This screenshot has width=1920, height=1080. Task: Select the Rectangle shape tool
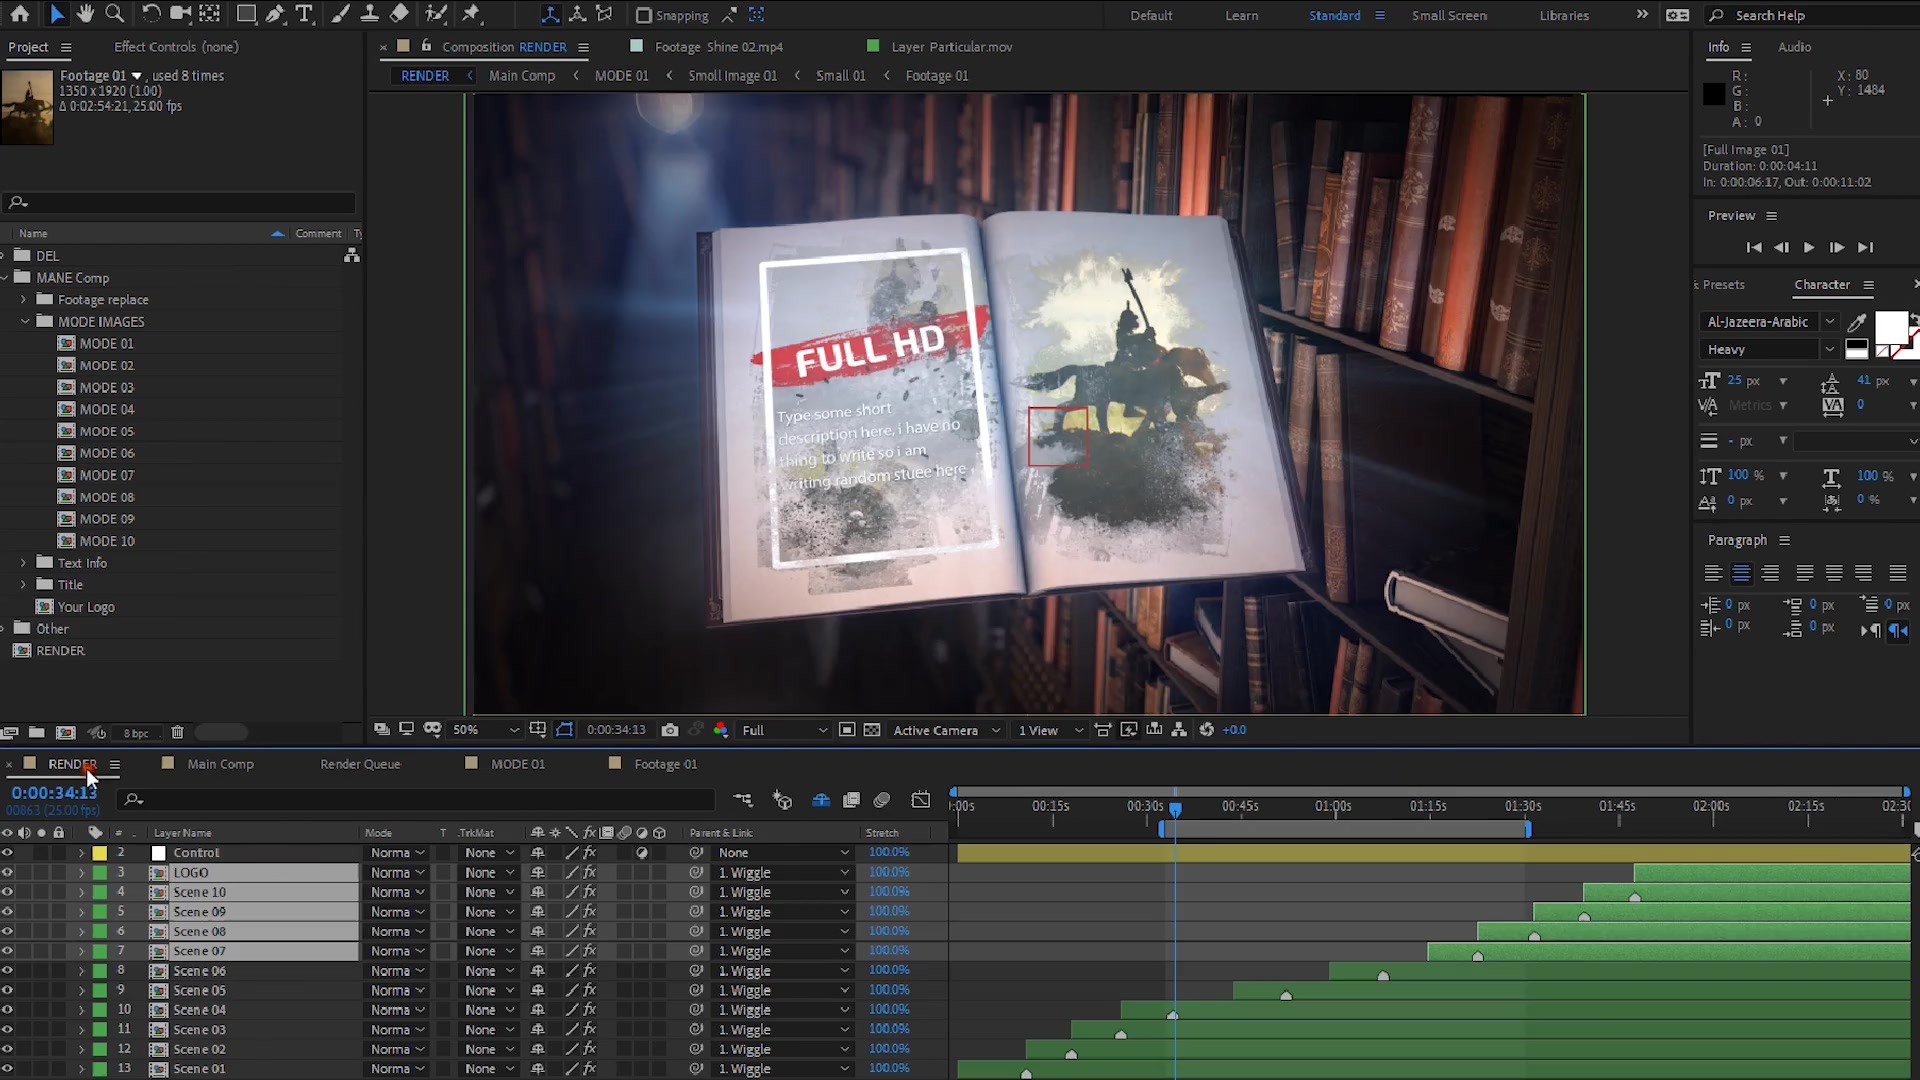246,14
